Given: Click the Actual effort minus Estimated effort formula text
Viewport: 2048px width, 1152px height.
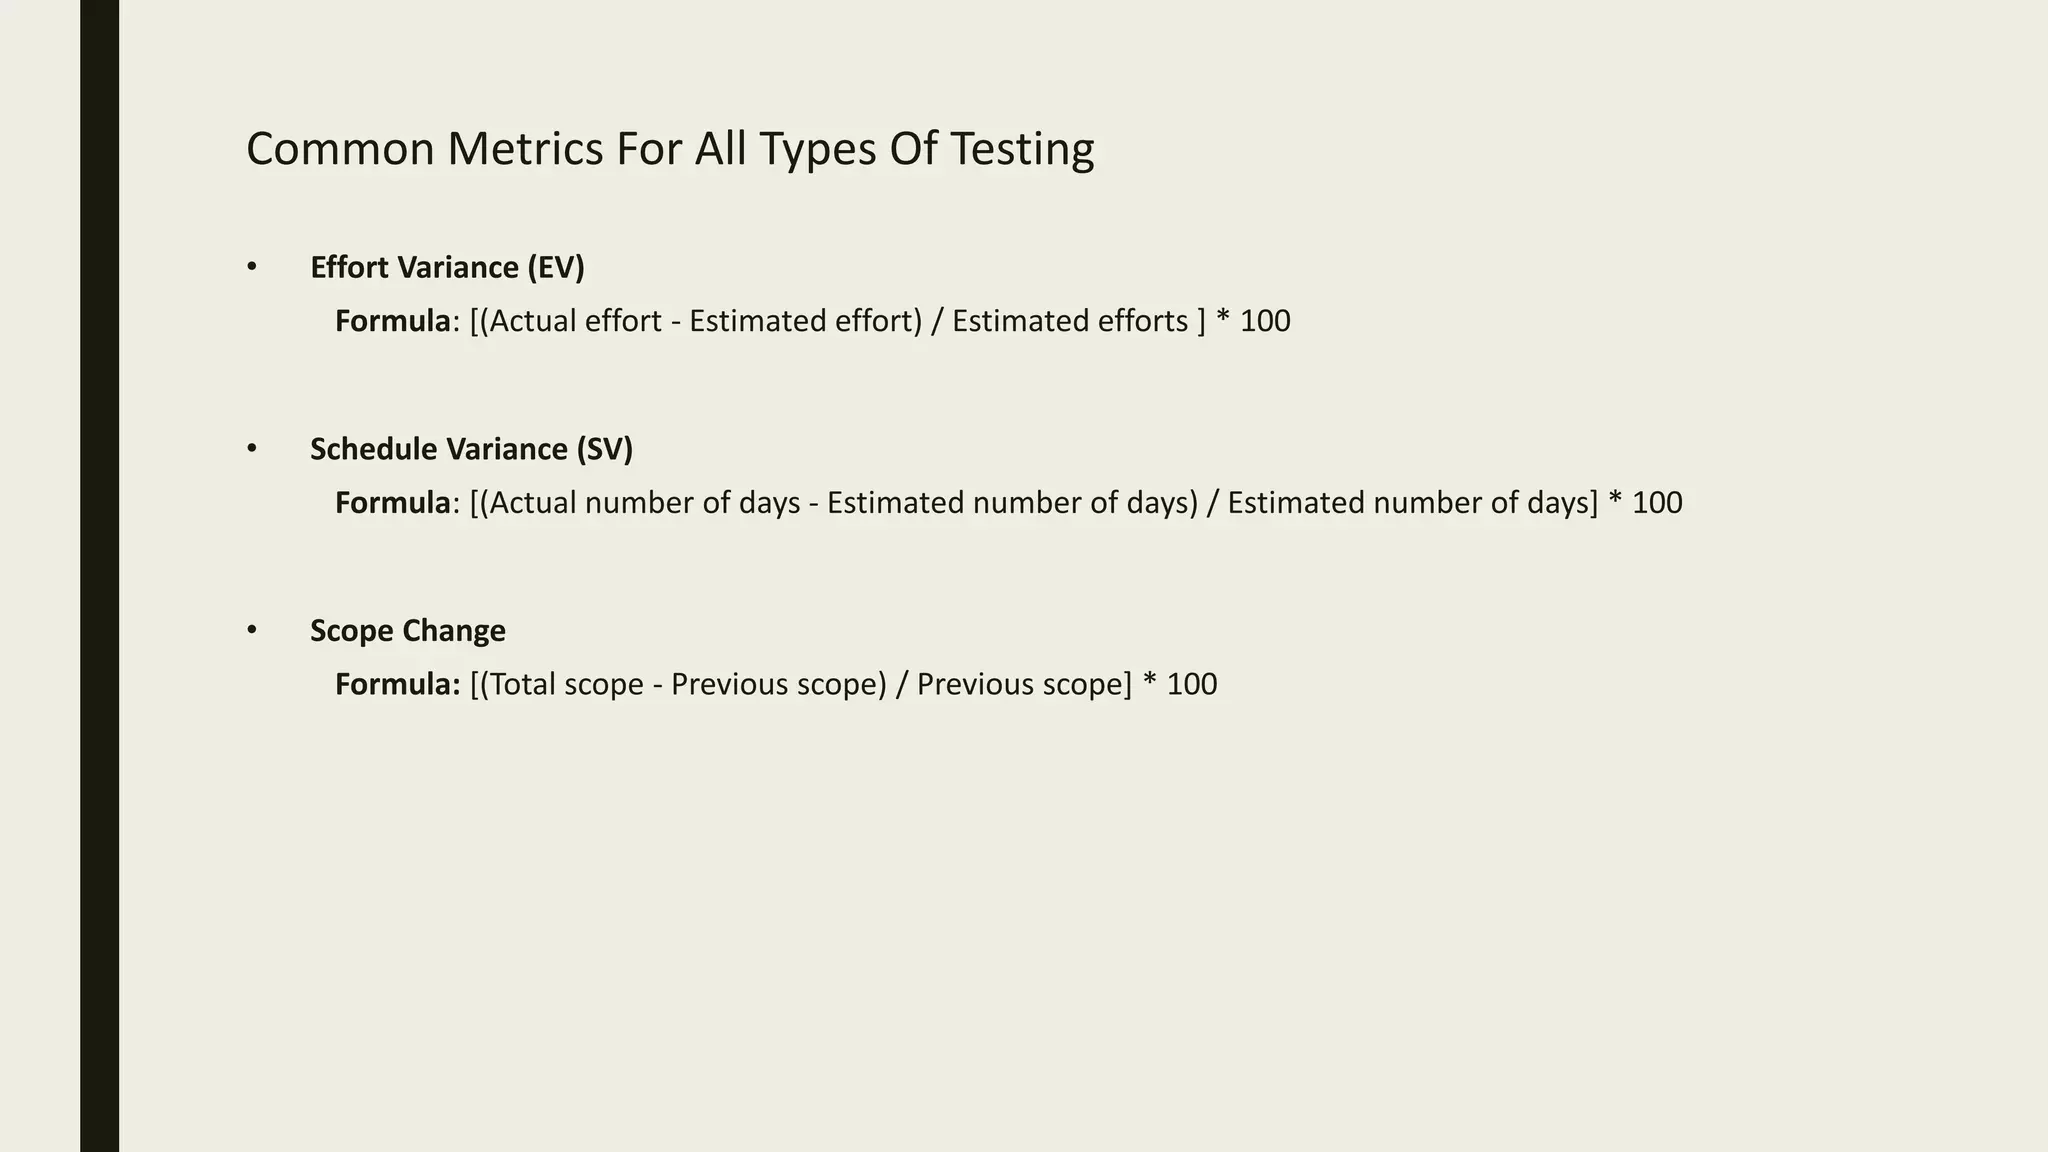Looking at the screenshot, I should pyautogui.click(x=880, y=321).
